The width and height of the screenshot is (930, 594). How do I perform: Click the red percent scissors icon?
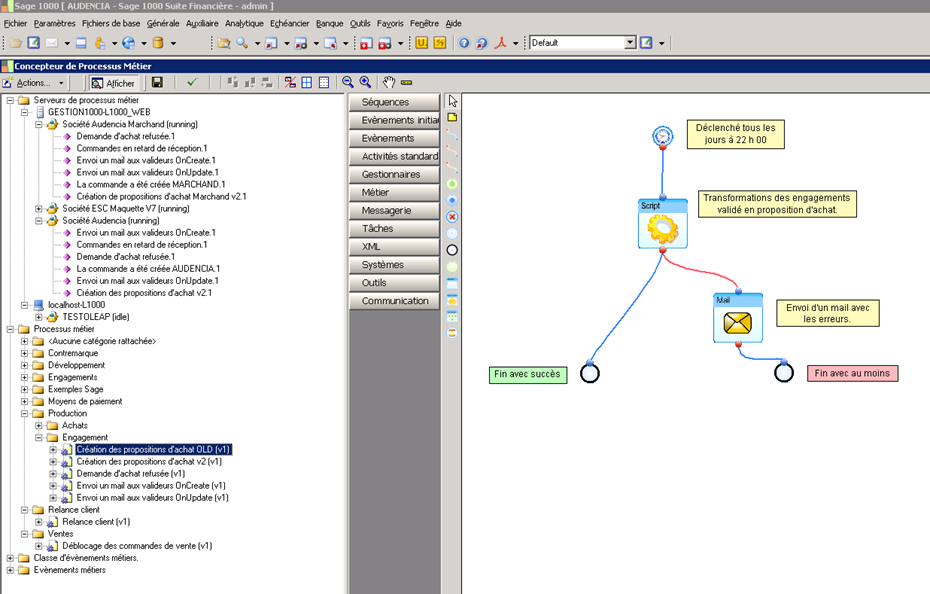[290, 82]
